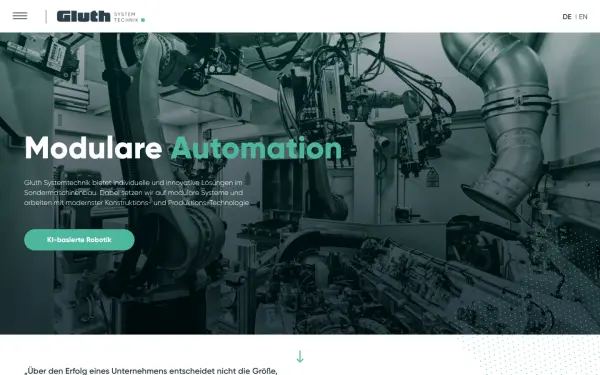
Task: Switch language to DE
Action: click(x=567, y=17)
